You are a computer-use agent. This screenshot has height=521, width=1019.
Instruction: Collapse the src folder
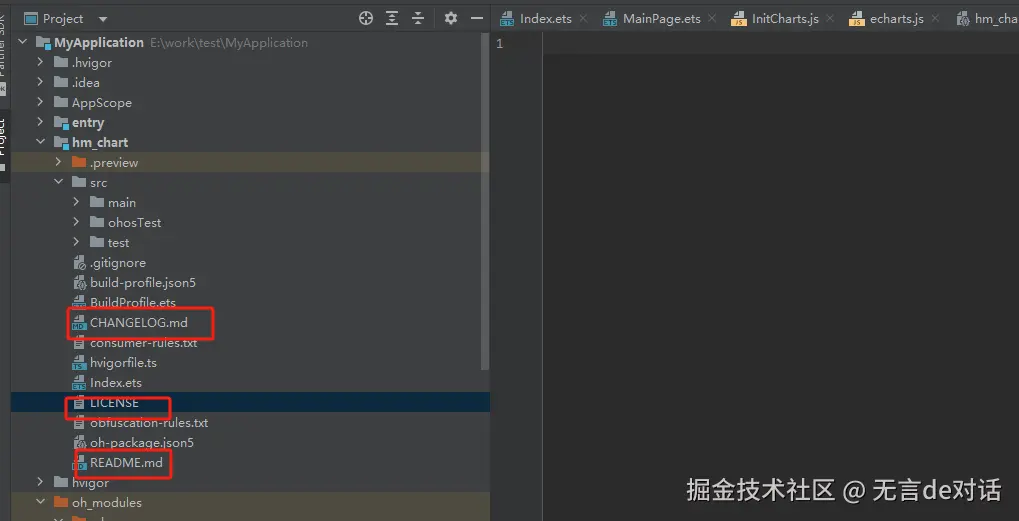[x=58, y=183]
